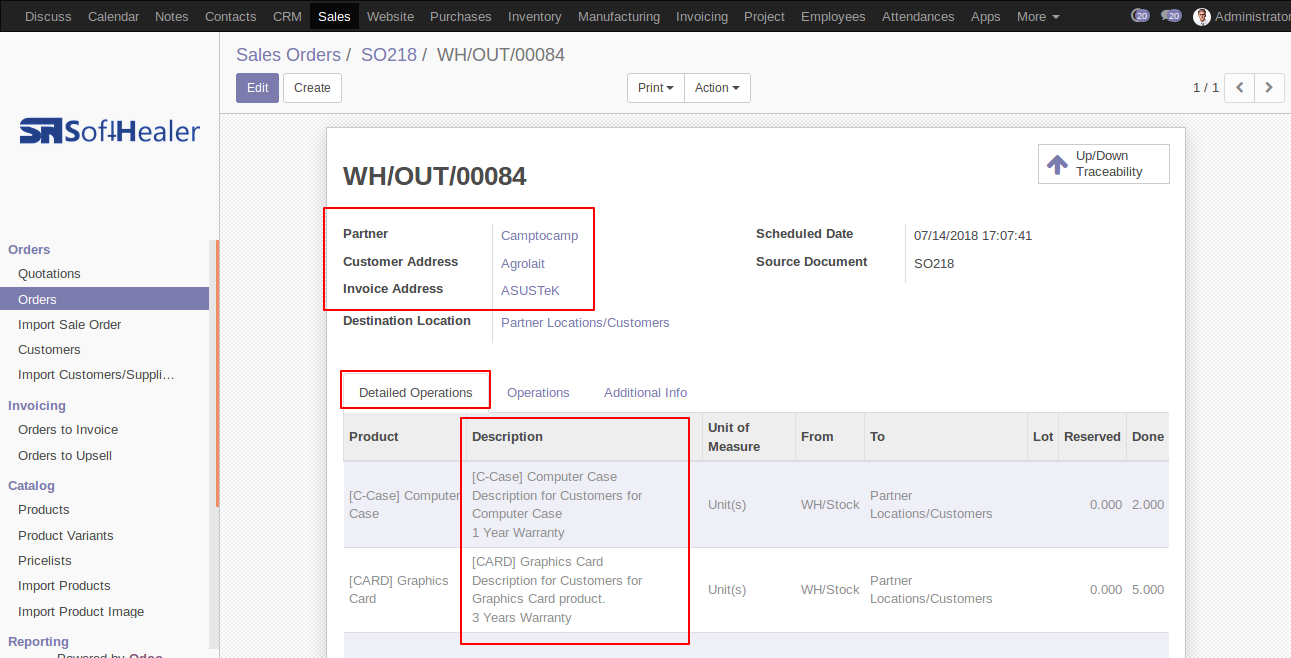Open the Agrolait customer address link
Screen dimensions: 1291x658
click(523, 264)
